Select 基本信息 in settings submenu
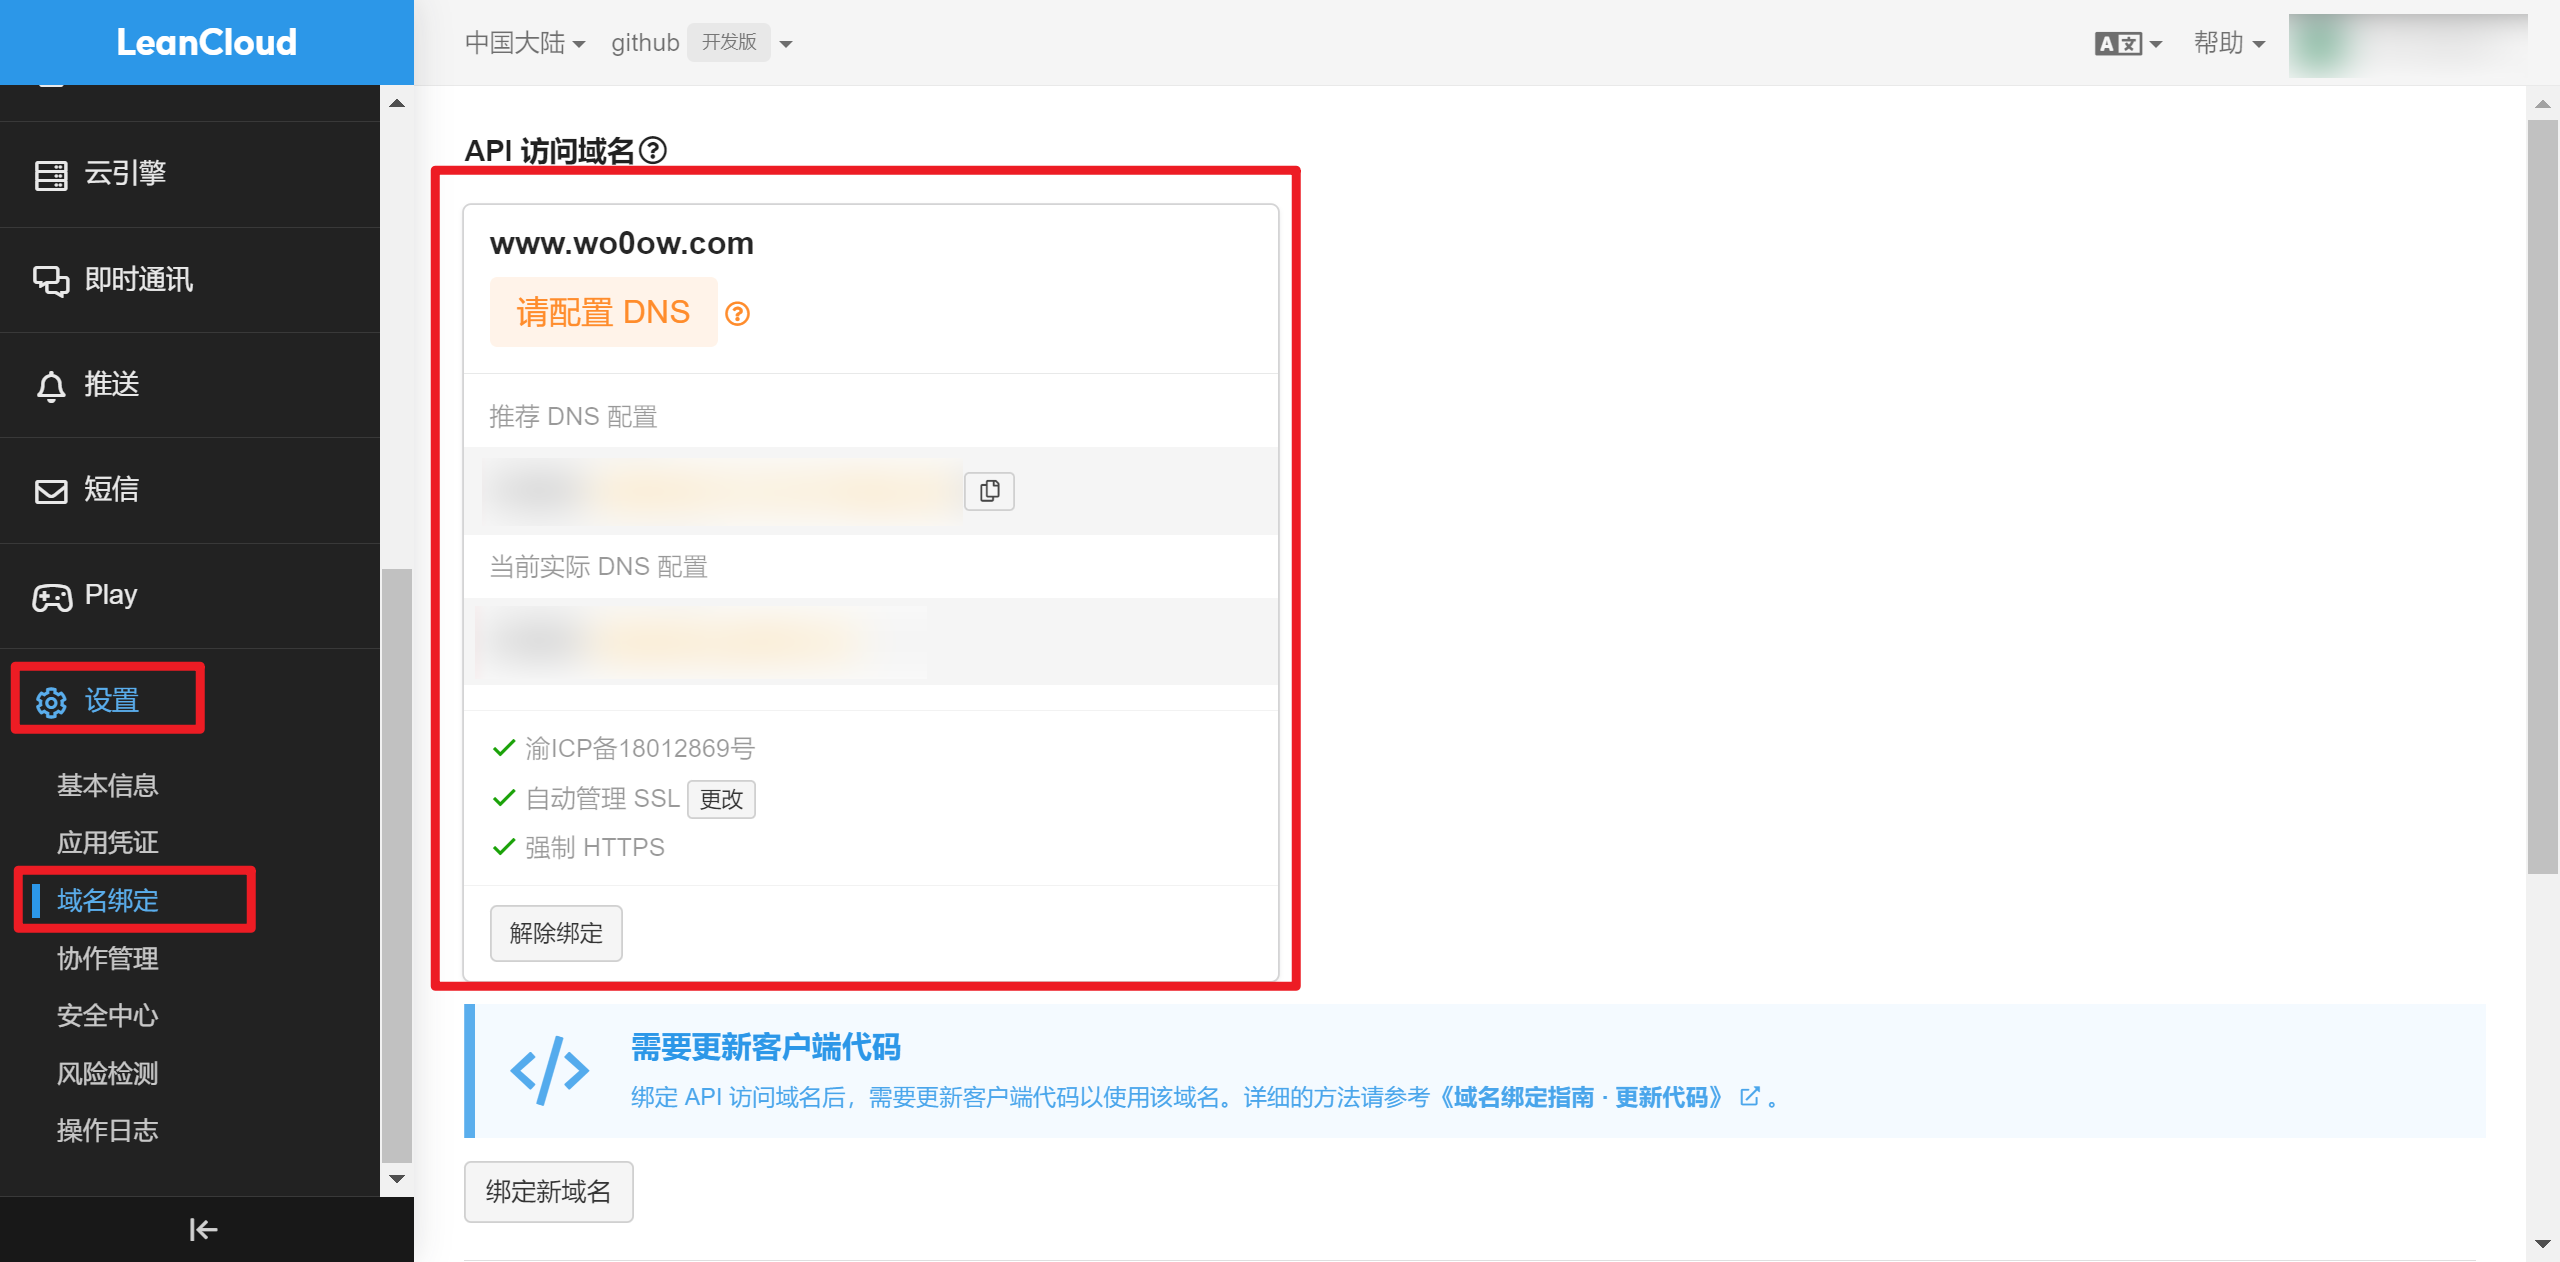 click(x=107, y=785)
